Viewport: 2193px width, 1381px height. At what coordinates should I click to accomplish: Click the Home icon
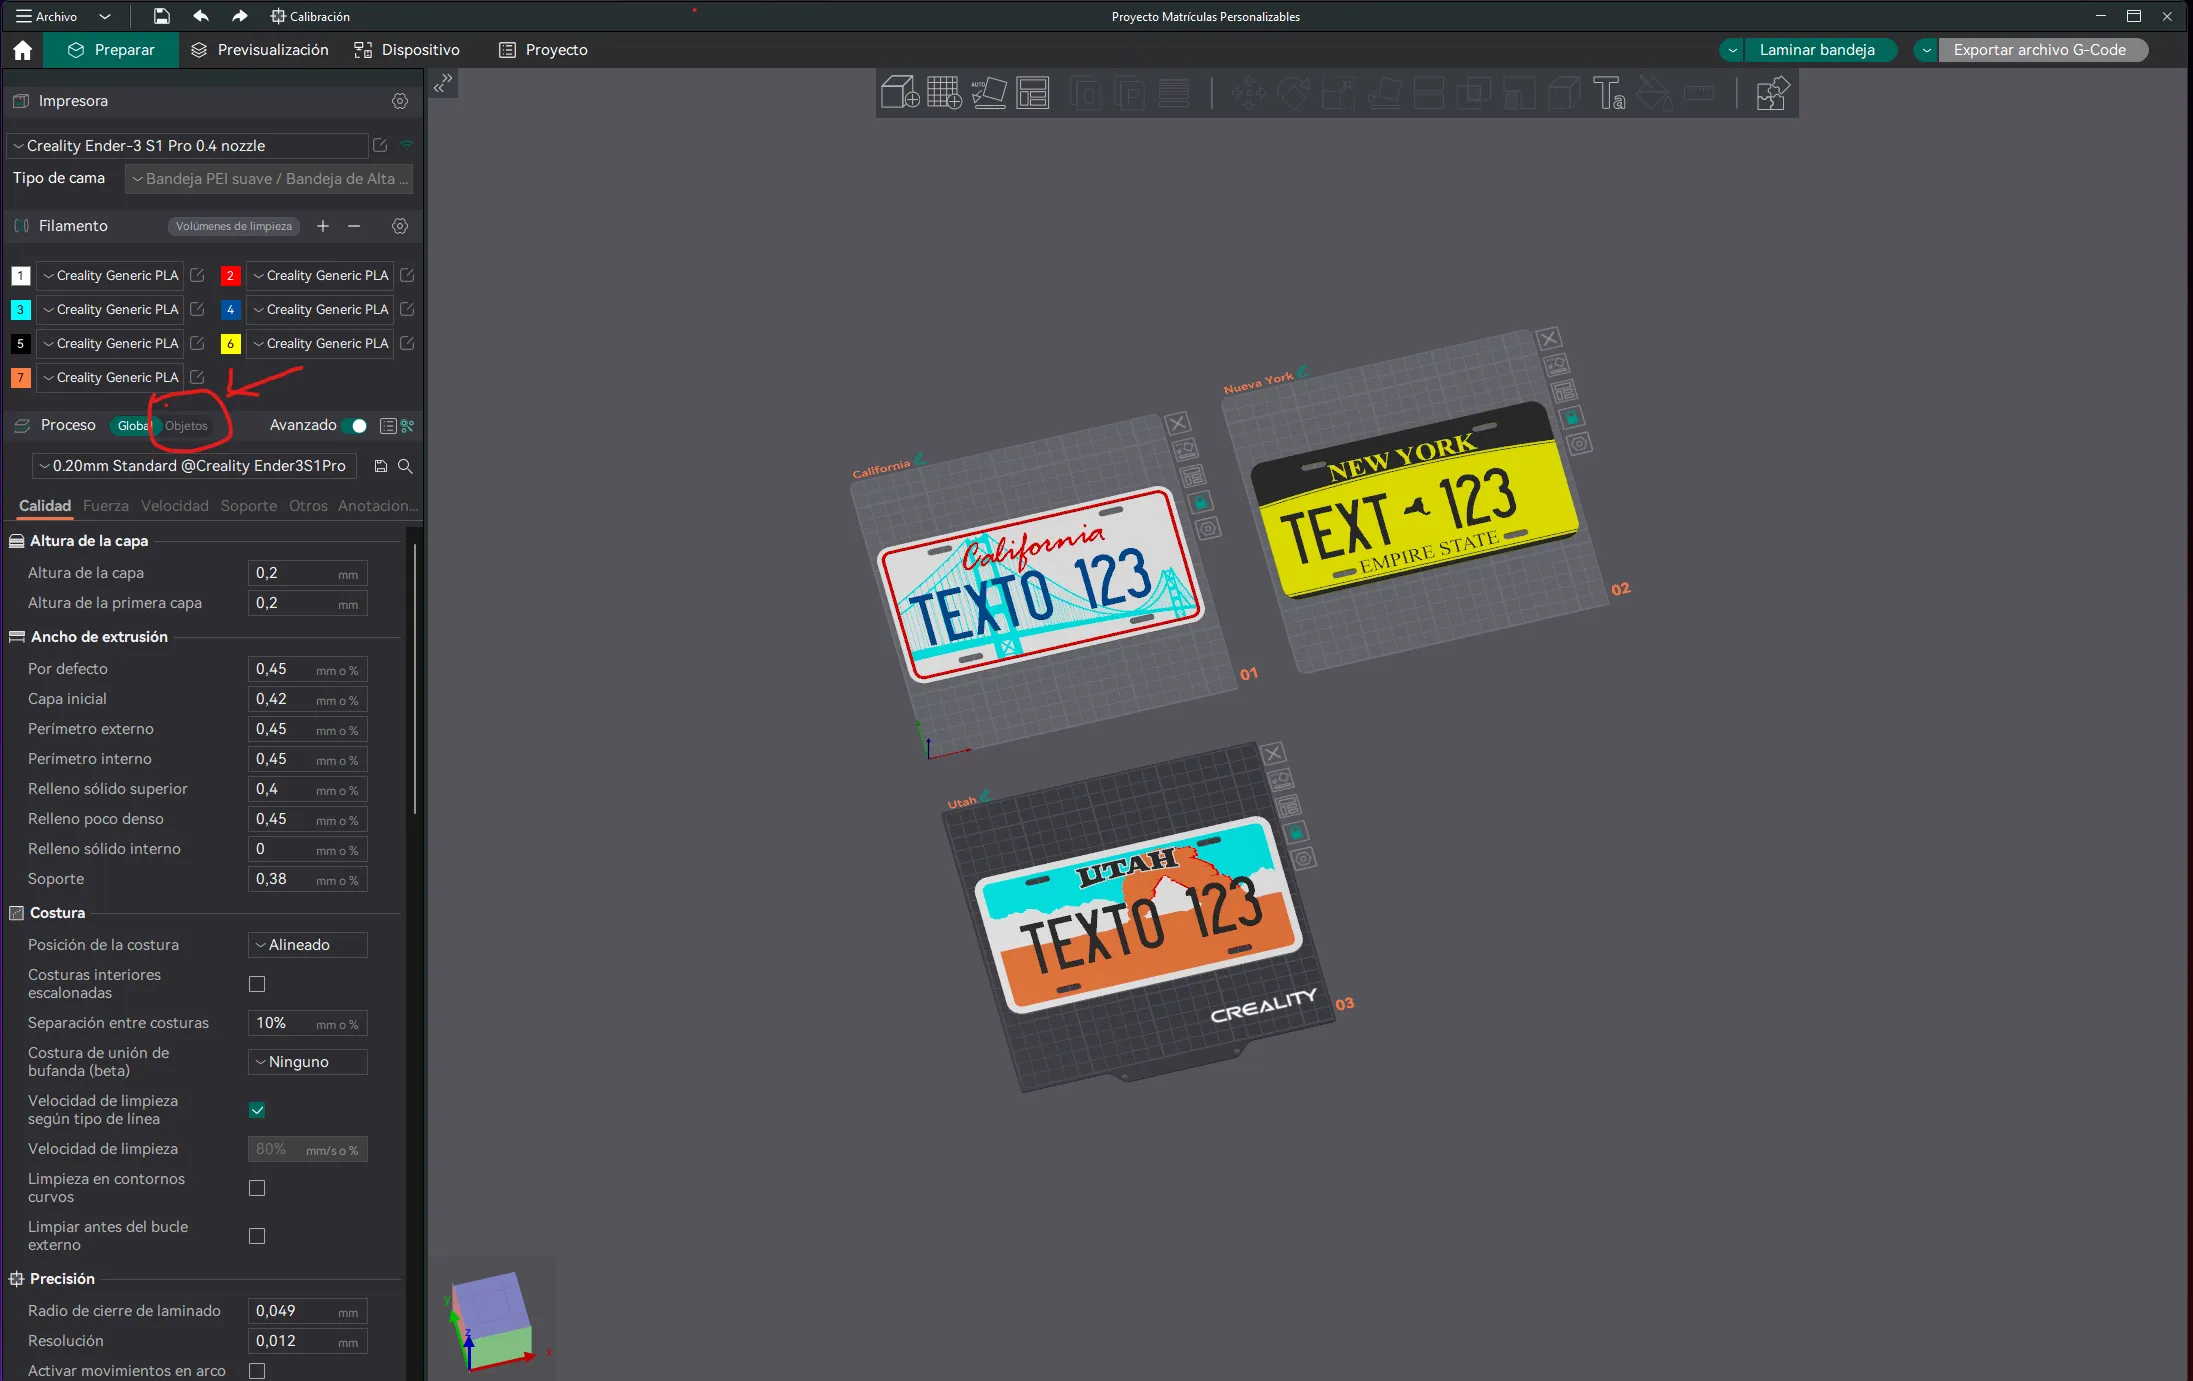[23, 50]
